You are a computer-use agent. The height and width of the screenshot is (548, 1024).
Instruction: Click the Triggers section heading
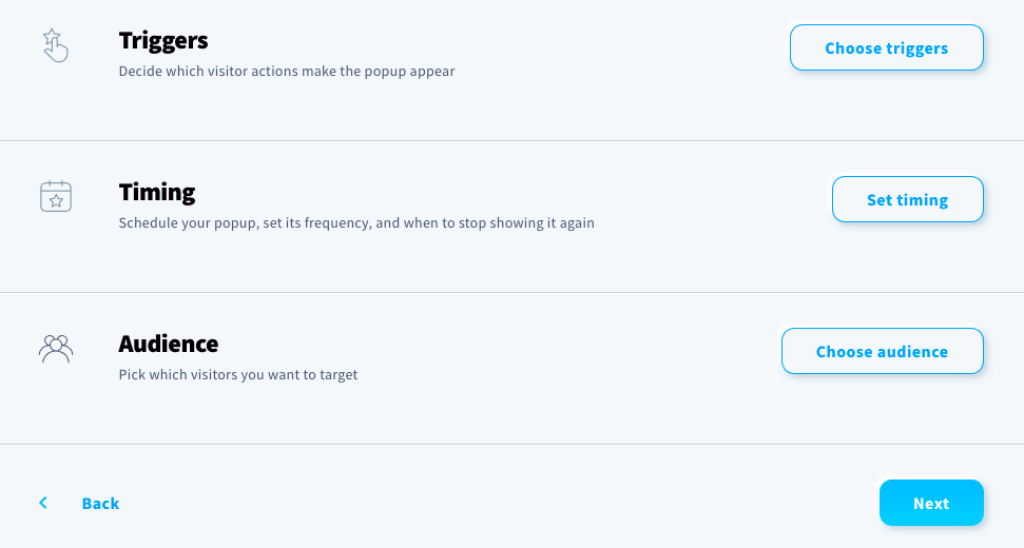[x=163, y=40]
